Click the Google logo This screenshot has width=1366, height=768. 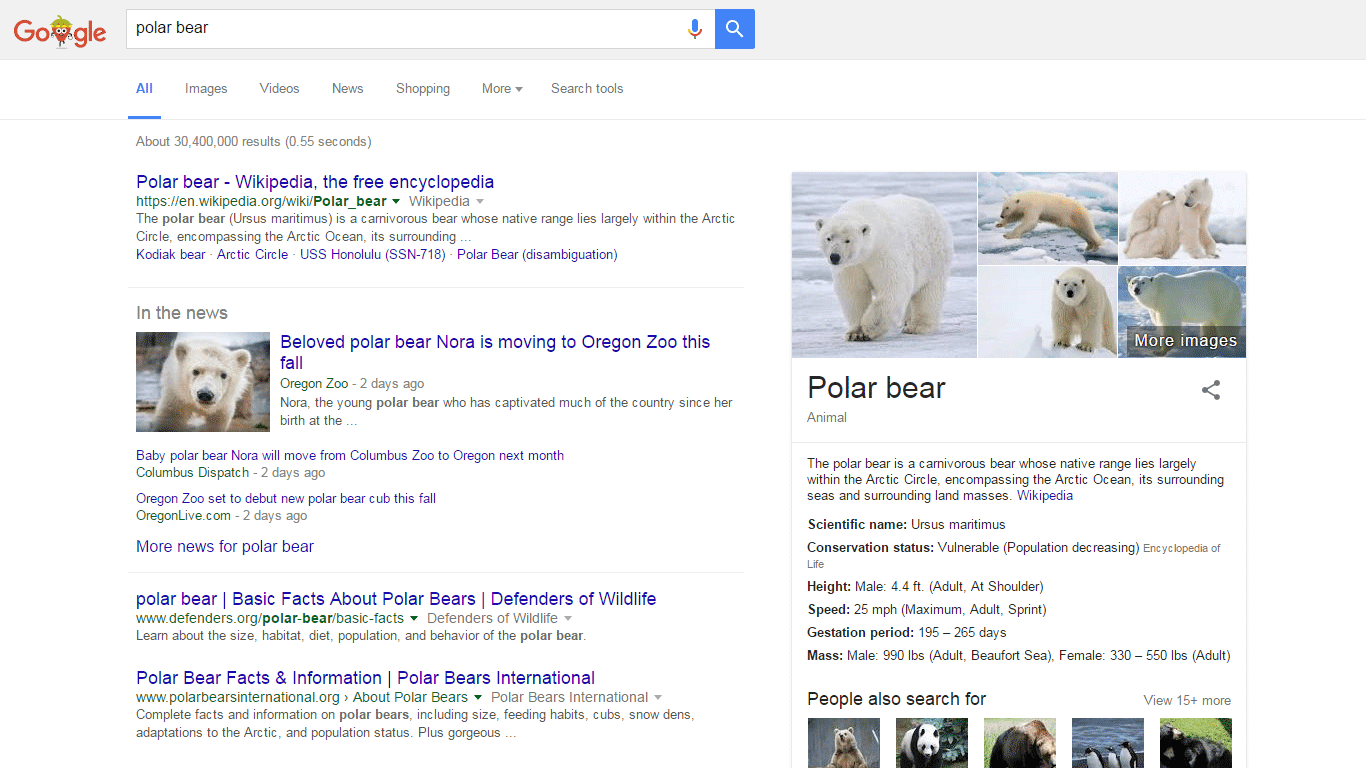[x=60, y=31]
